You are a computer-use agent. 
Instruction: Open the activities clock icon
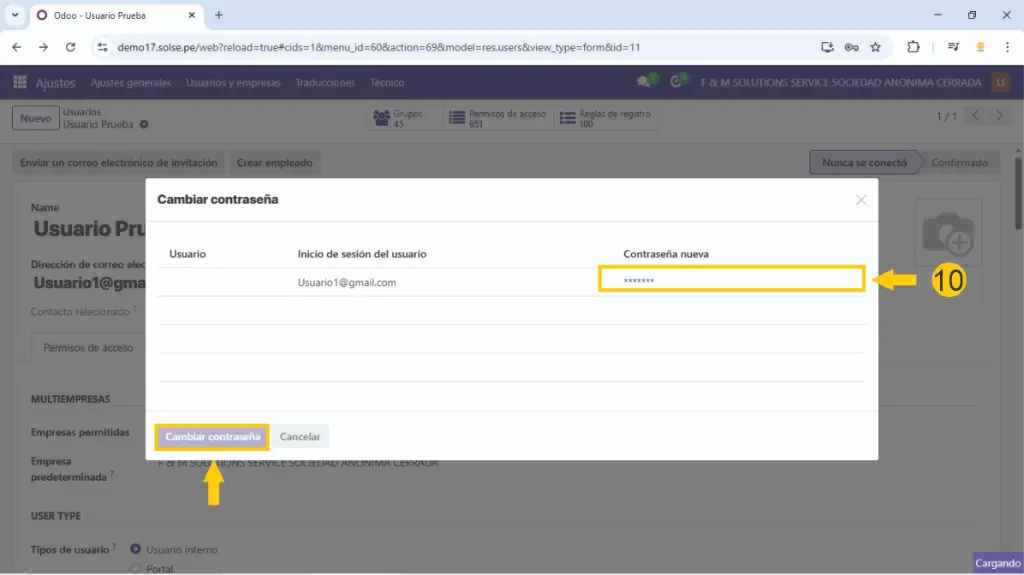pyautogui.click(x=679, y=82)
